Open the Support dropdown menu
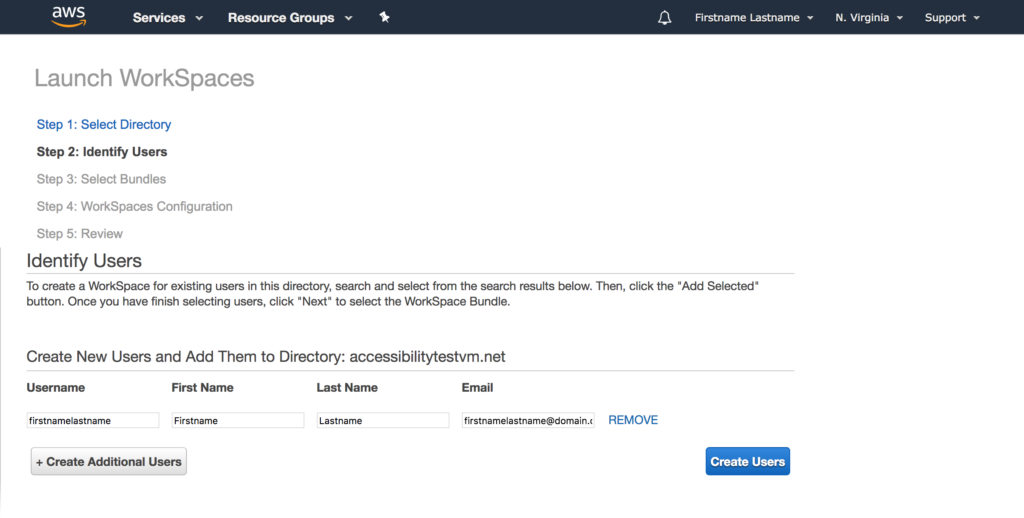This screenshot has height=518, width=1024. click(x=952, y=18)
